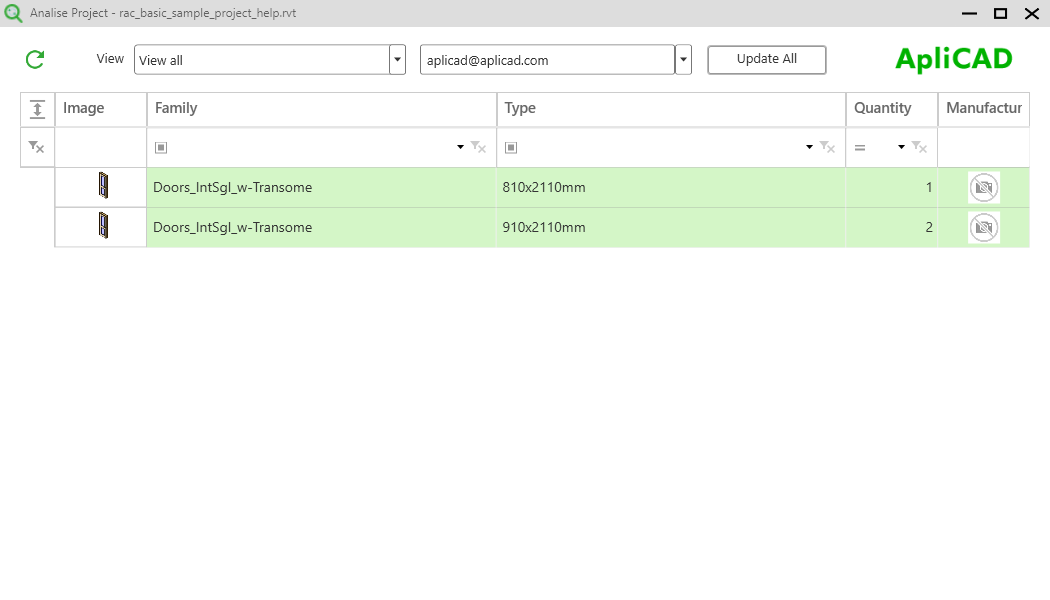This screenshot has width=1050, height=600.
Task: Clear the Type column filter icon
Action: [827, 147]
